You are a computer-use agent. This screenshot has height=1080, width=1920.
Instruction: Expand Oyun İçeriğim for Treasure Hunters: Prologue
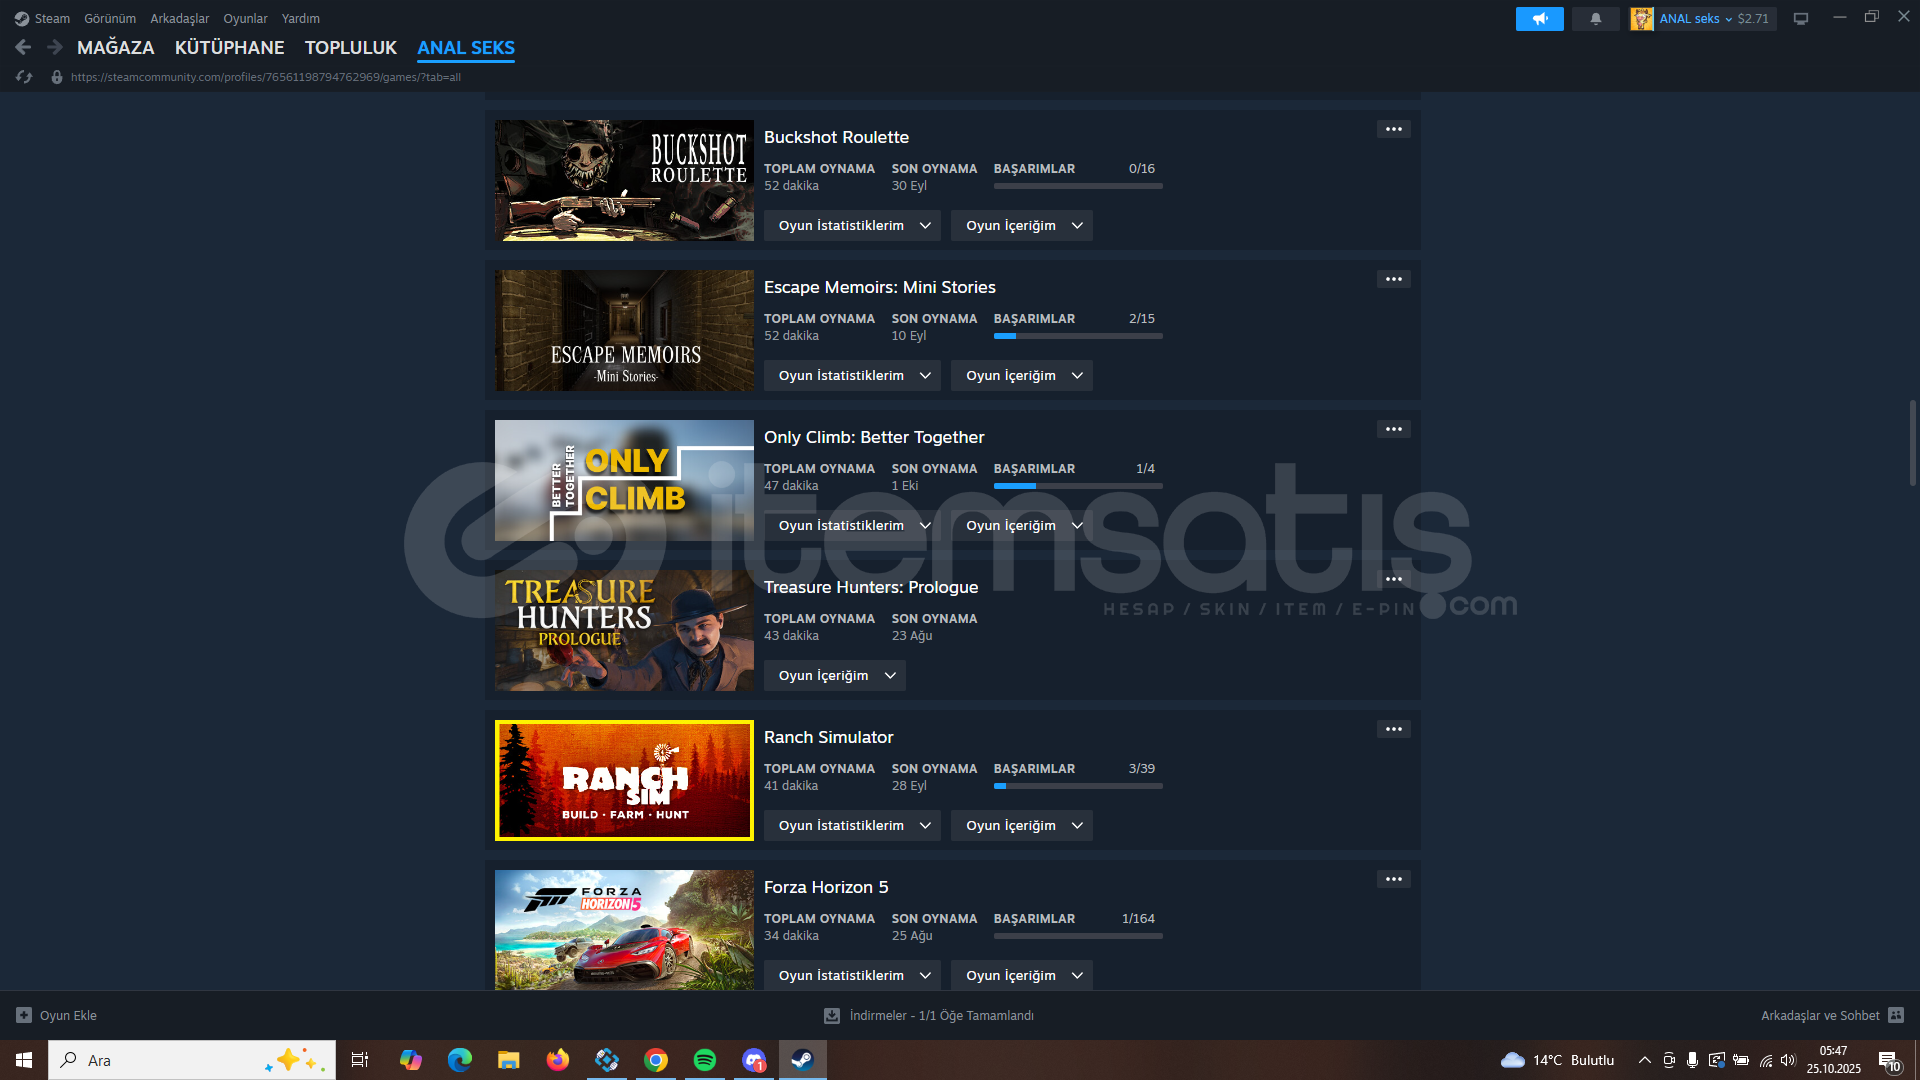[834, 676]
